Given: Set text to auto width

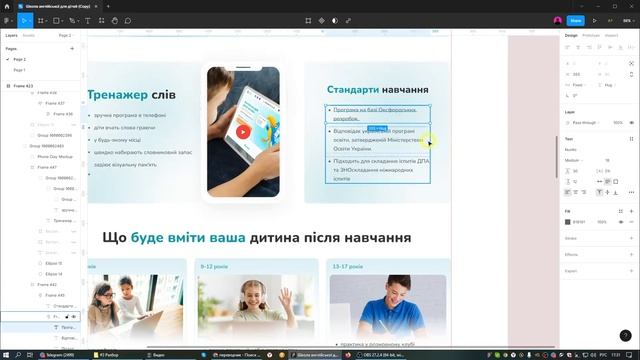Looking at the screenshot, I should (599, 182).
